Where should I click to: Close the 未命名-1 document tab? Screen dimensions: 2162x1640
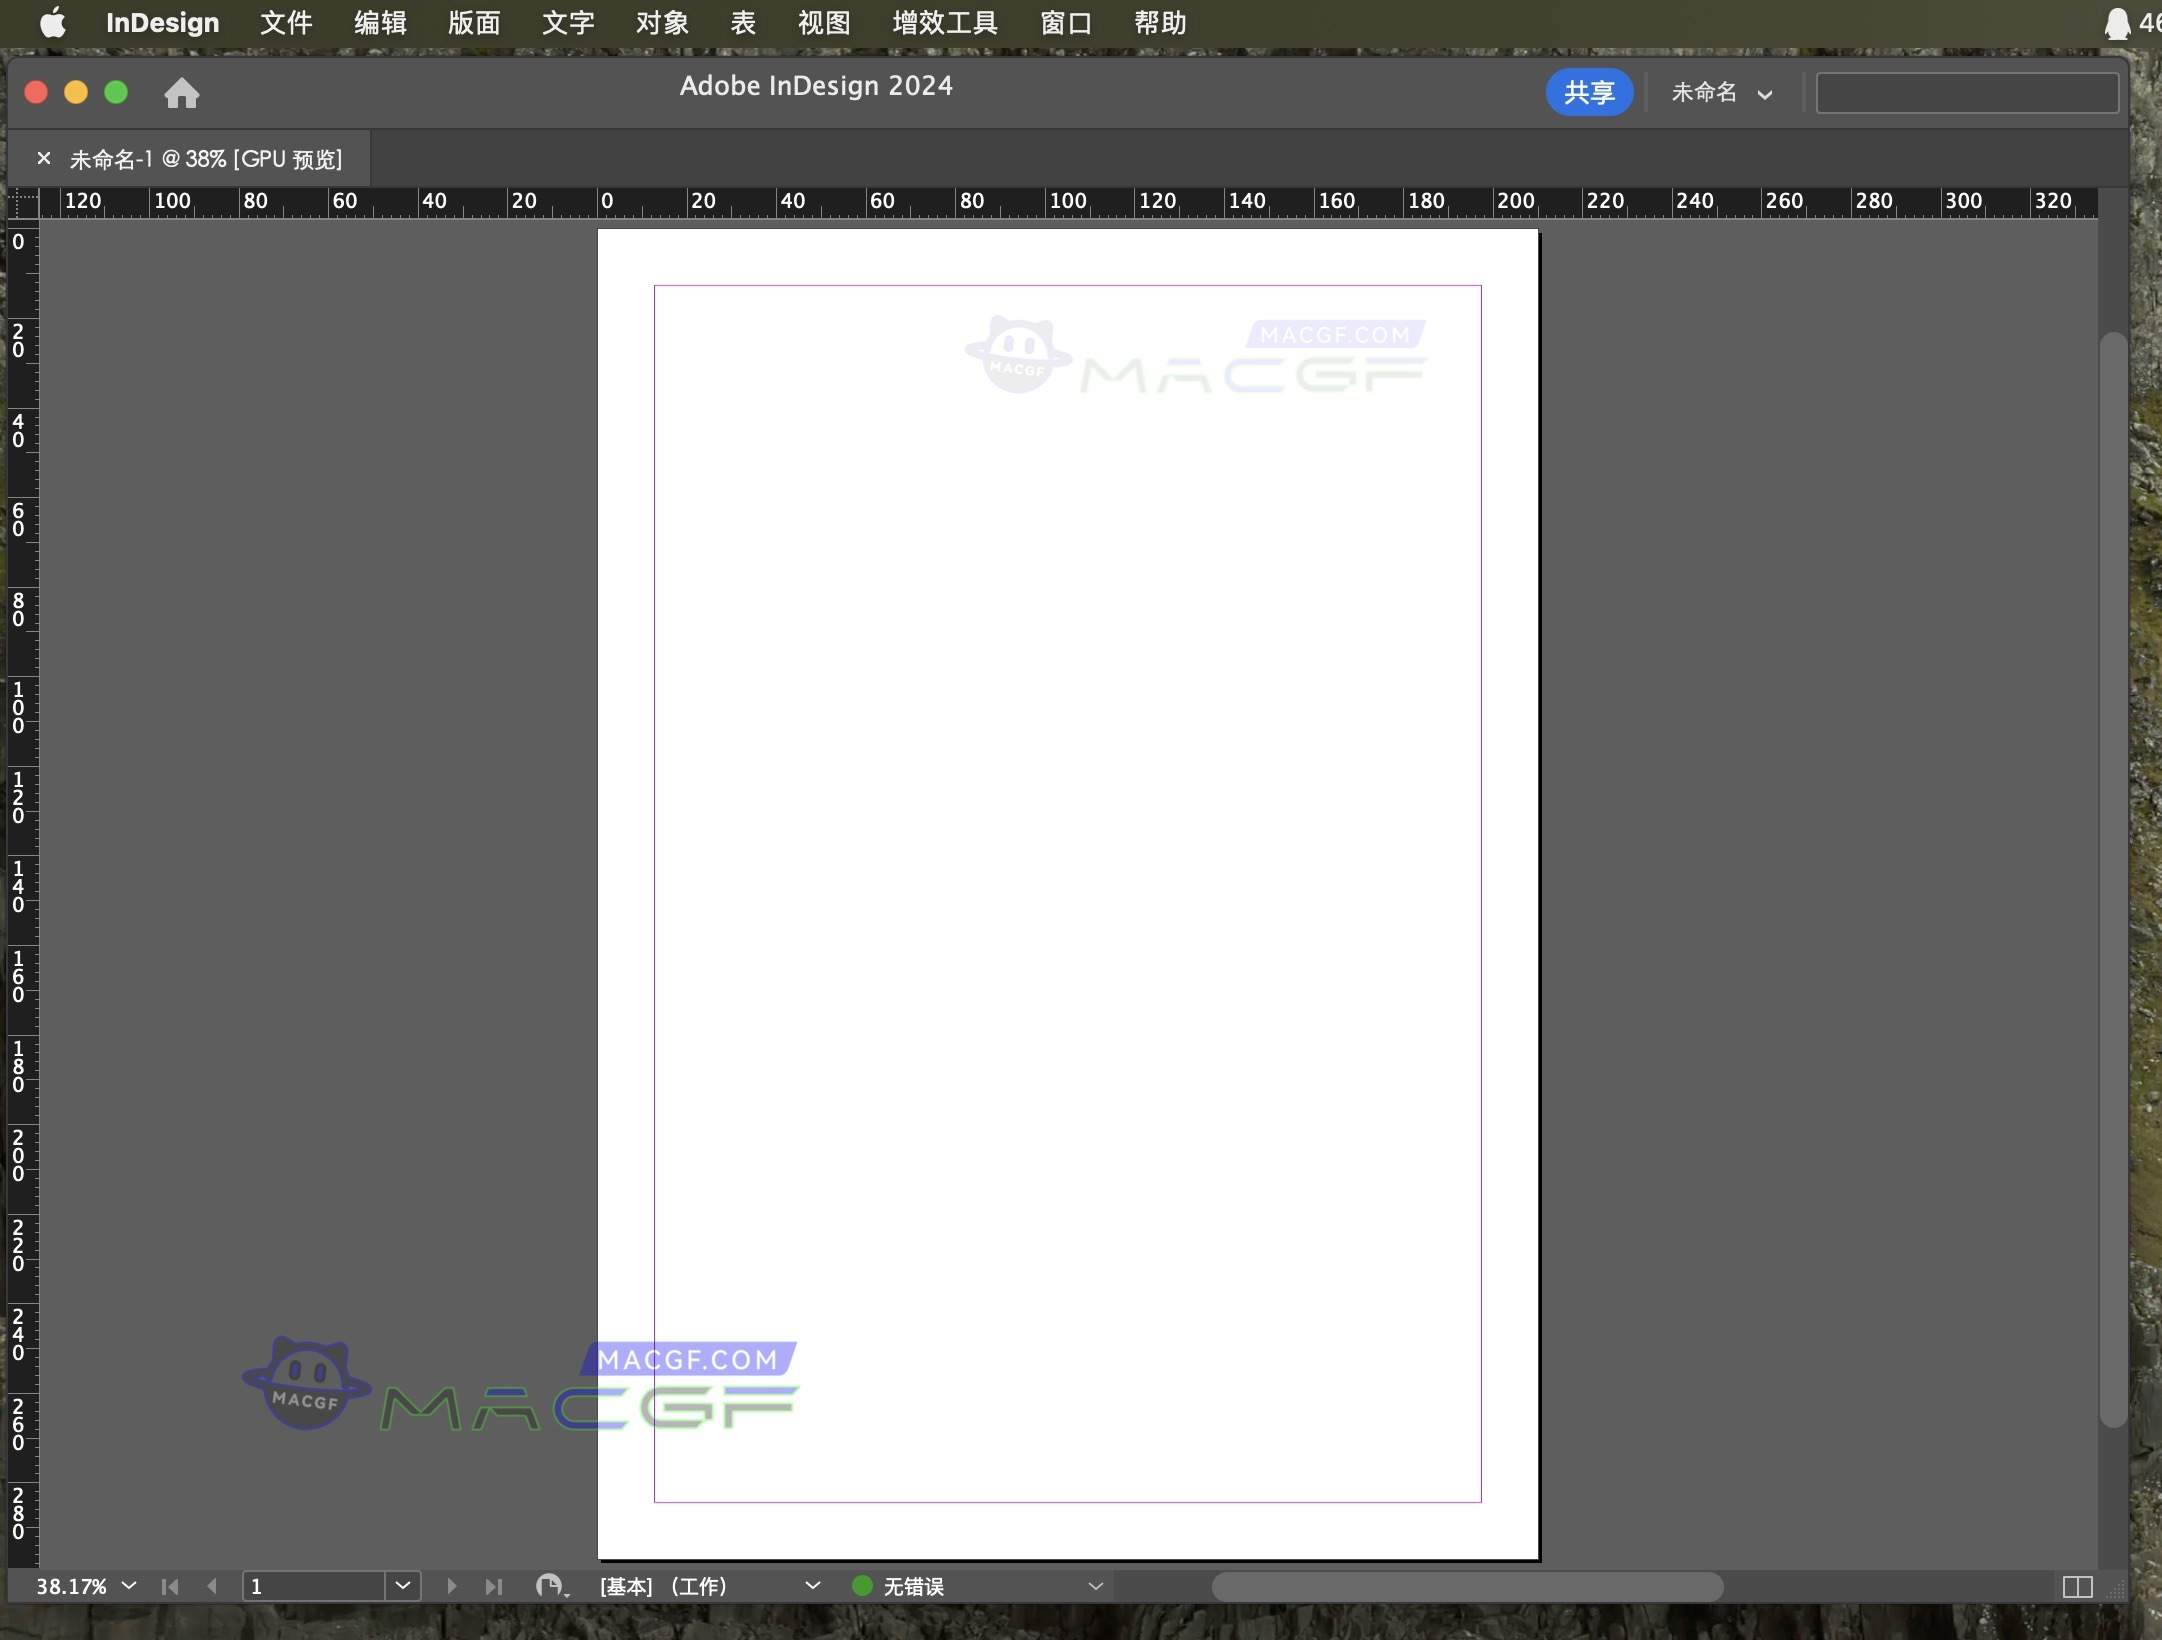point(42,157)
